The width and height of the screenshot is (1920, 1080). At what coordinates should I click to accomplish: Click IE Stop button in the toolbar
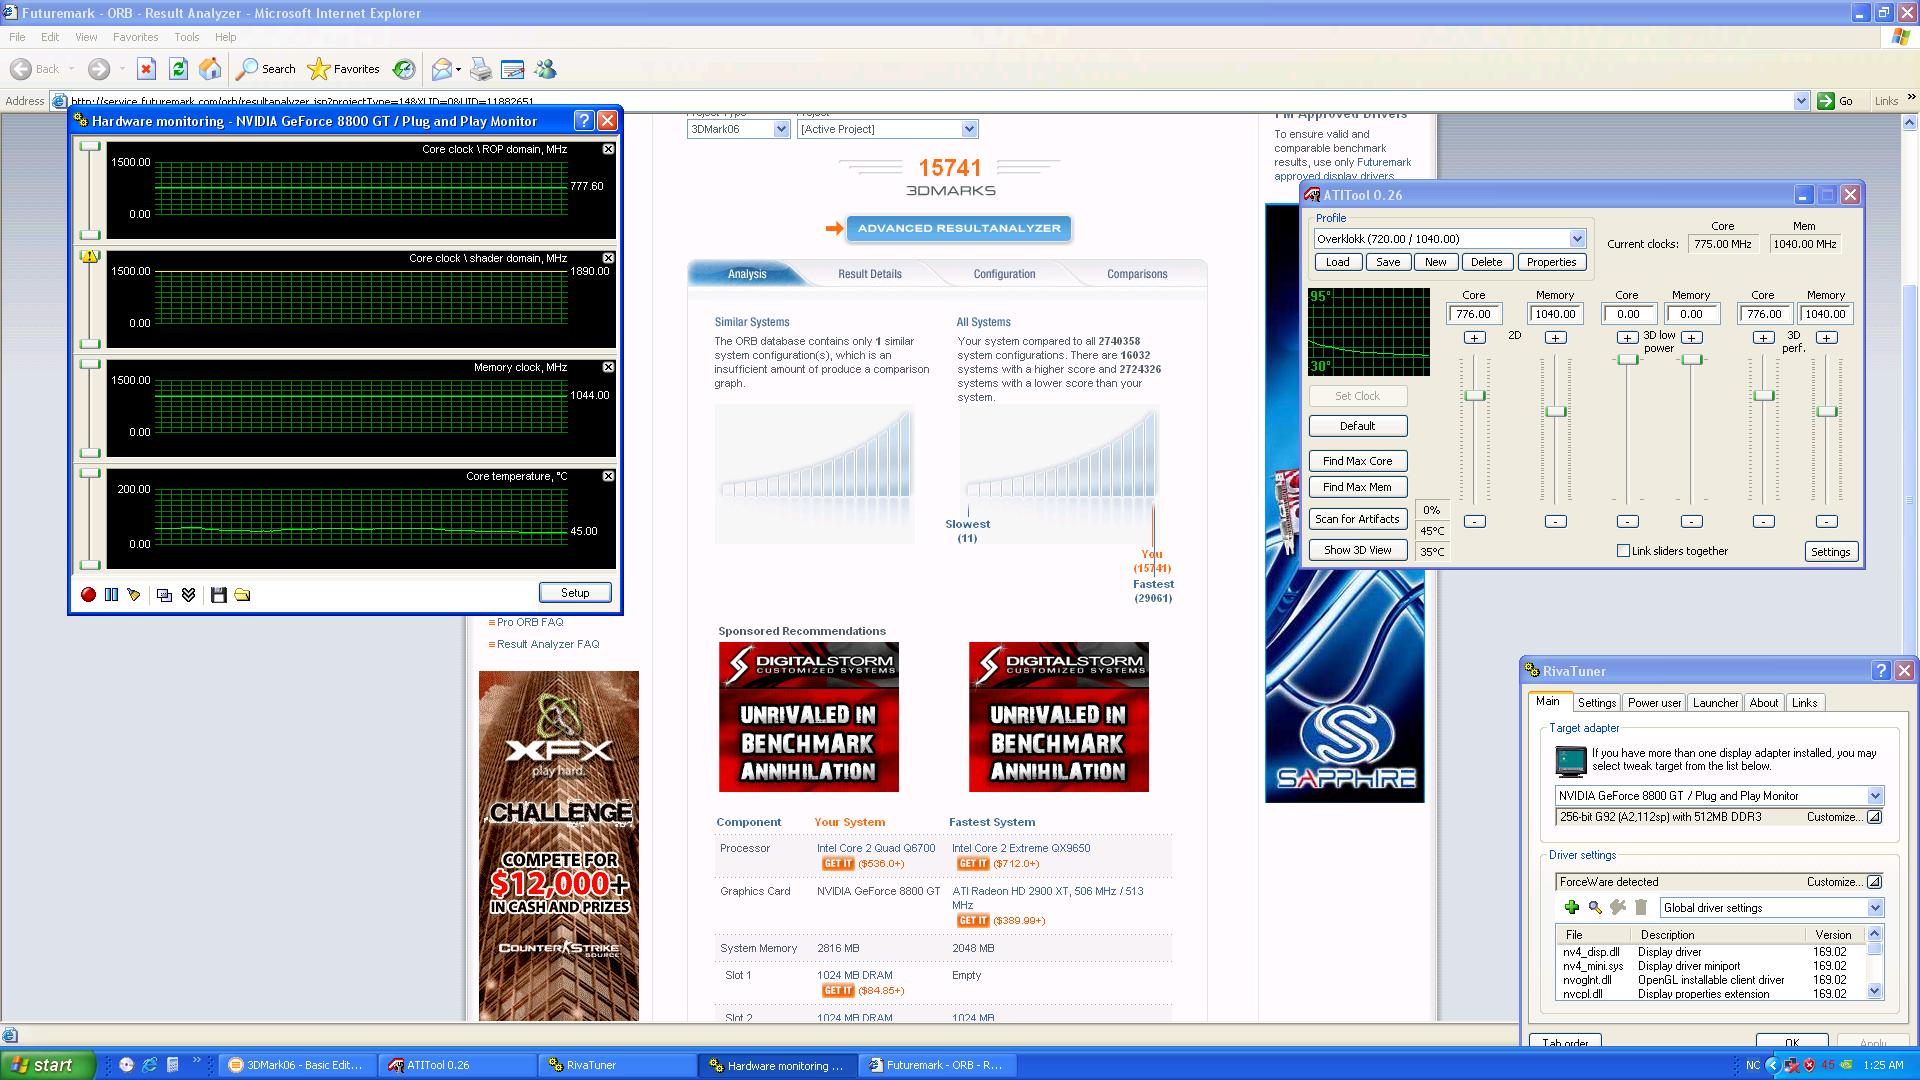pyautogui.click(x=146, y=69)
